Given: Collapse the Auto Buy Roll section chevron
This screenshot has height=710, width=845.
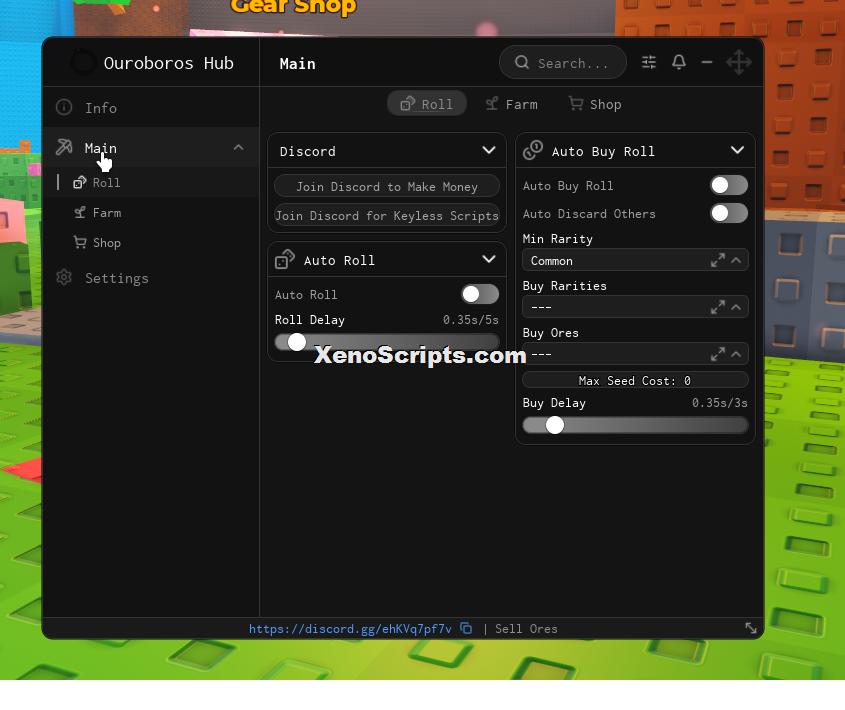Looking at the screenshot, I should click(x=737, y=150).
